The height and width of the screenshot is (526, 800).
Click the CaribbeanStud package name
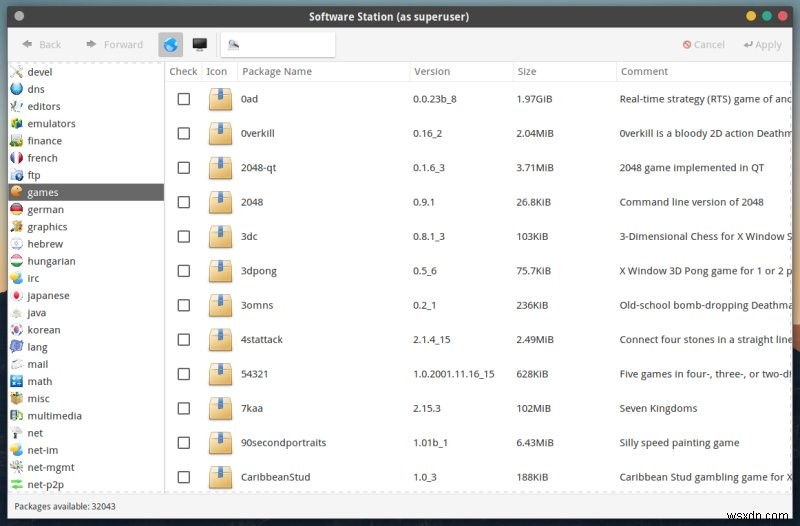click(276, 477)
